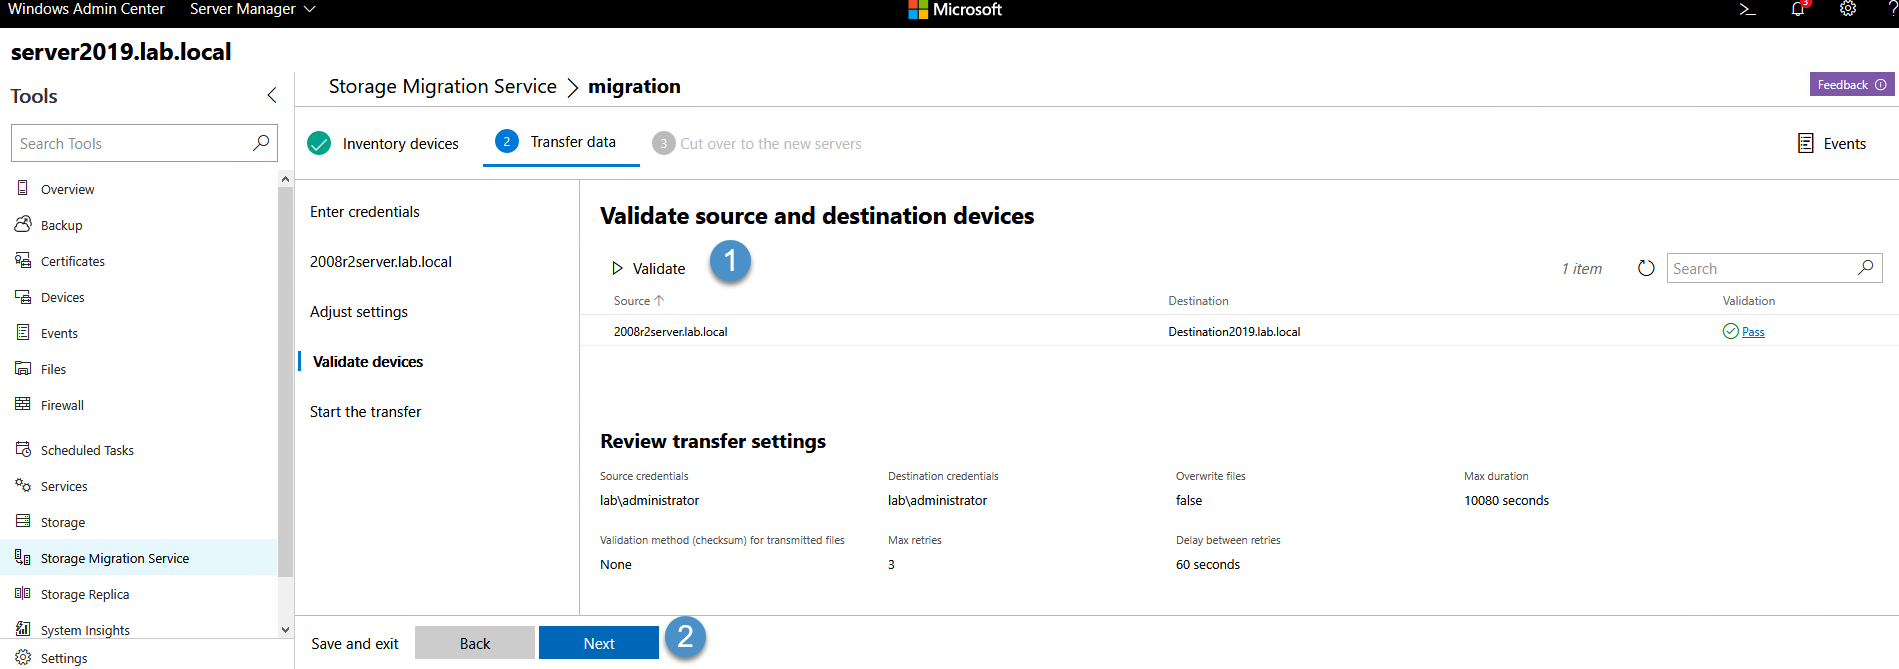This screenshot has width=1899, height=669.
Task: Click Windows Admin Center title
Action: pyautogui.click(x=86, y=9)
